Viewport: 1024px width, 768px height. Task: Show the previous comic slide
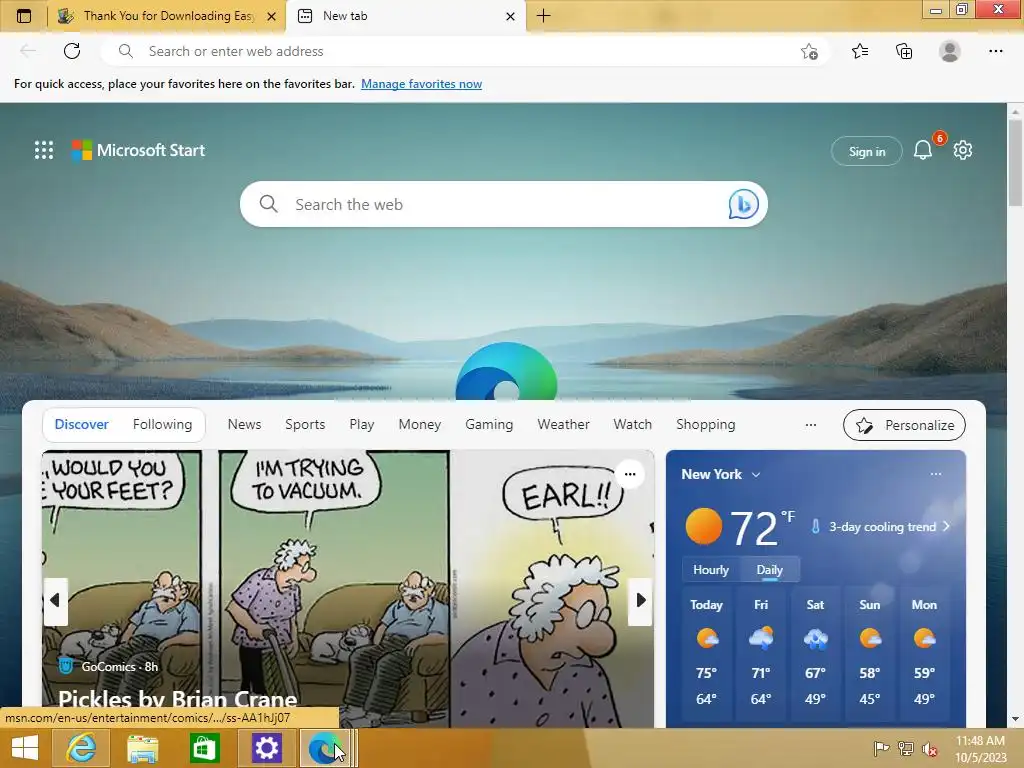55,600
